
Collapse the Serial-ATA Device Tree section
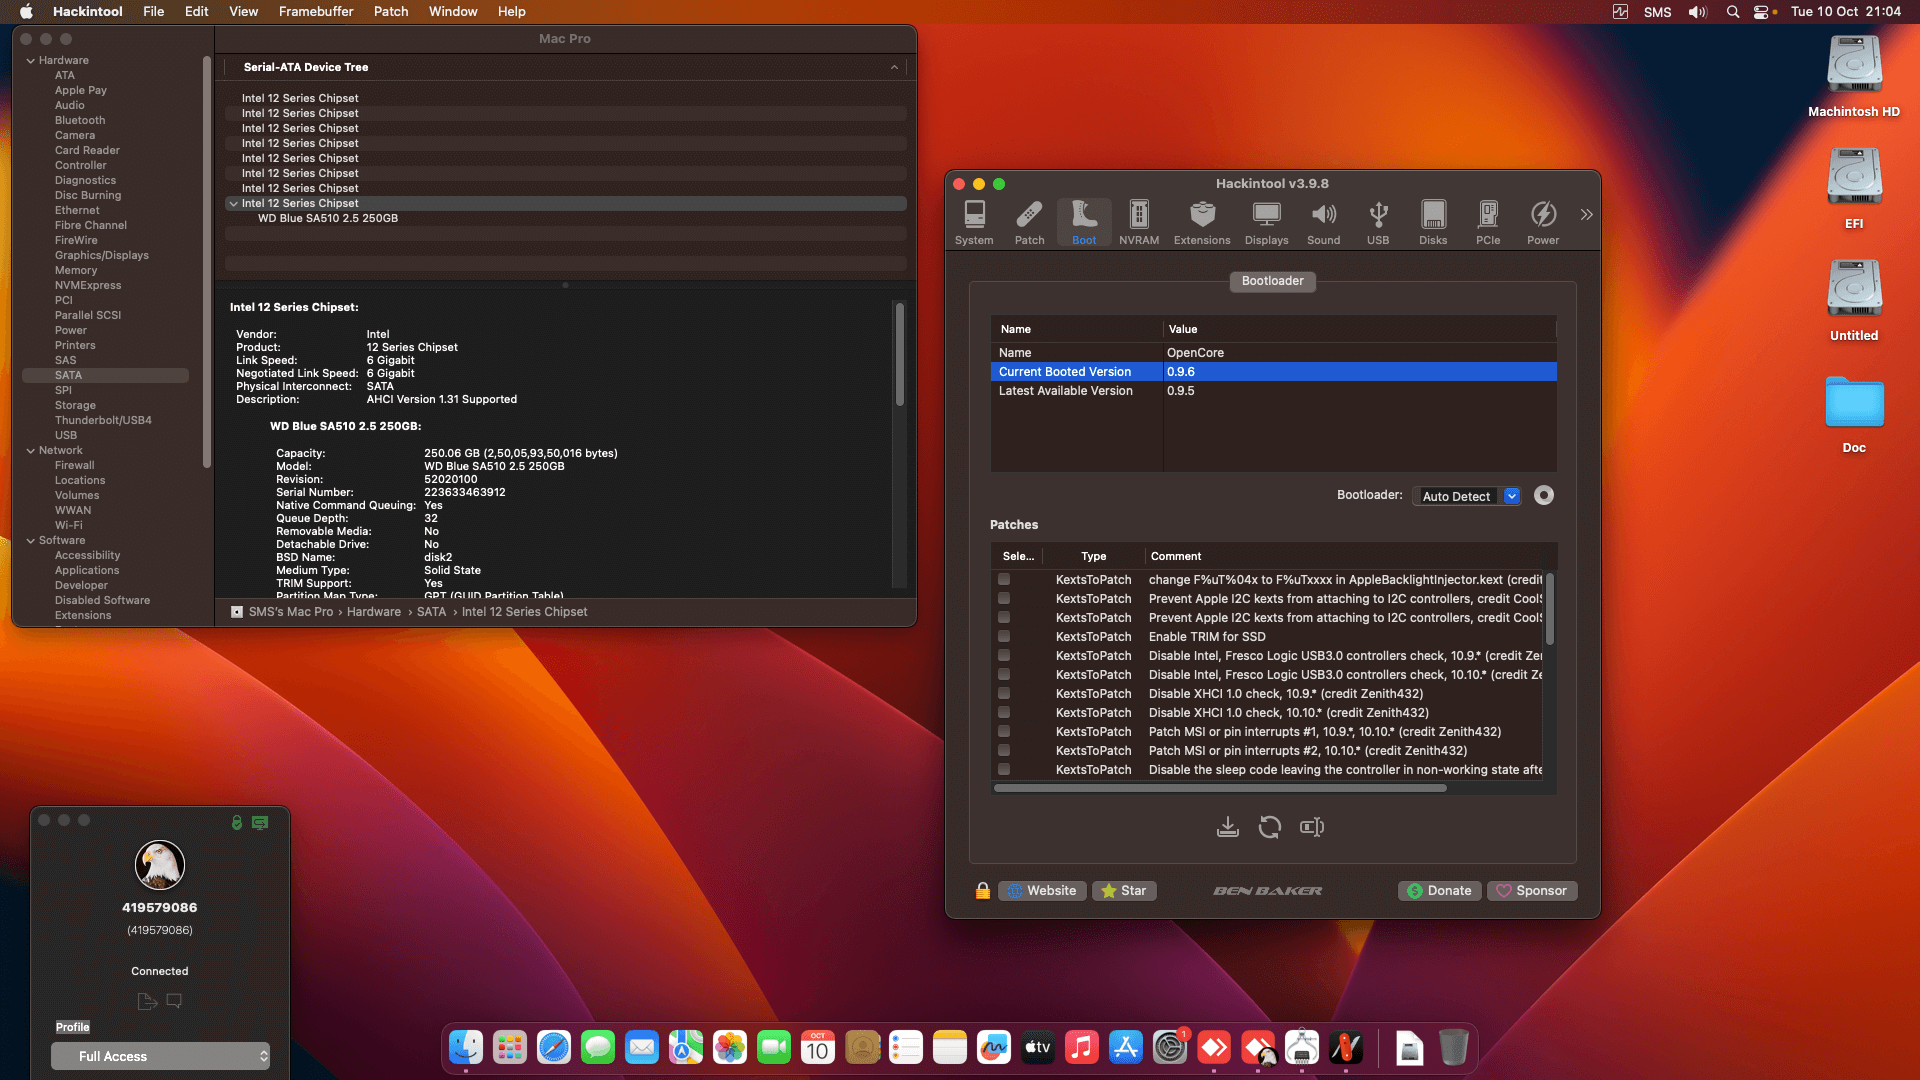894,67
